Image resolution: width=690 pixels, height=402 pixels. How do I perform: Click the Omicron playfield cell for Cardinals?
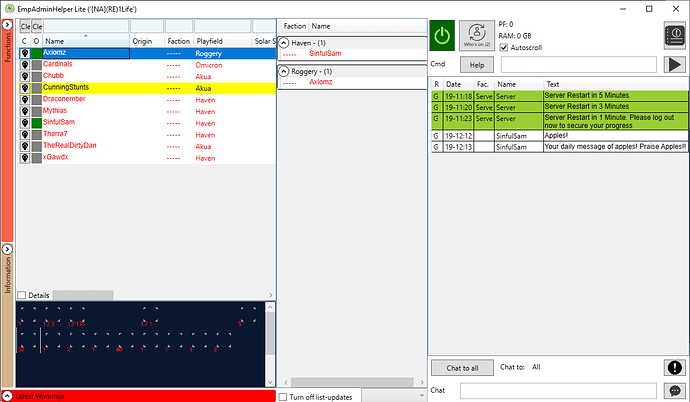[x=209, y=65]
